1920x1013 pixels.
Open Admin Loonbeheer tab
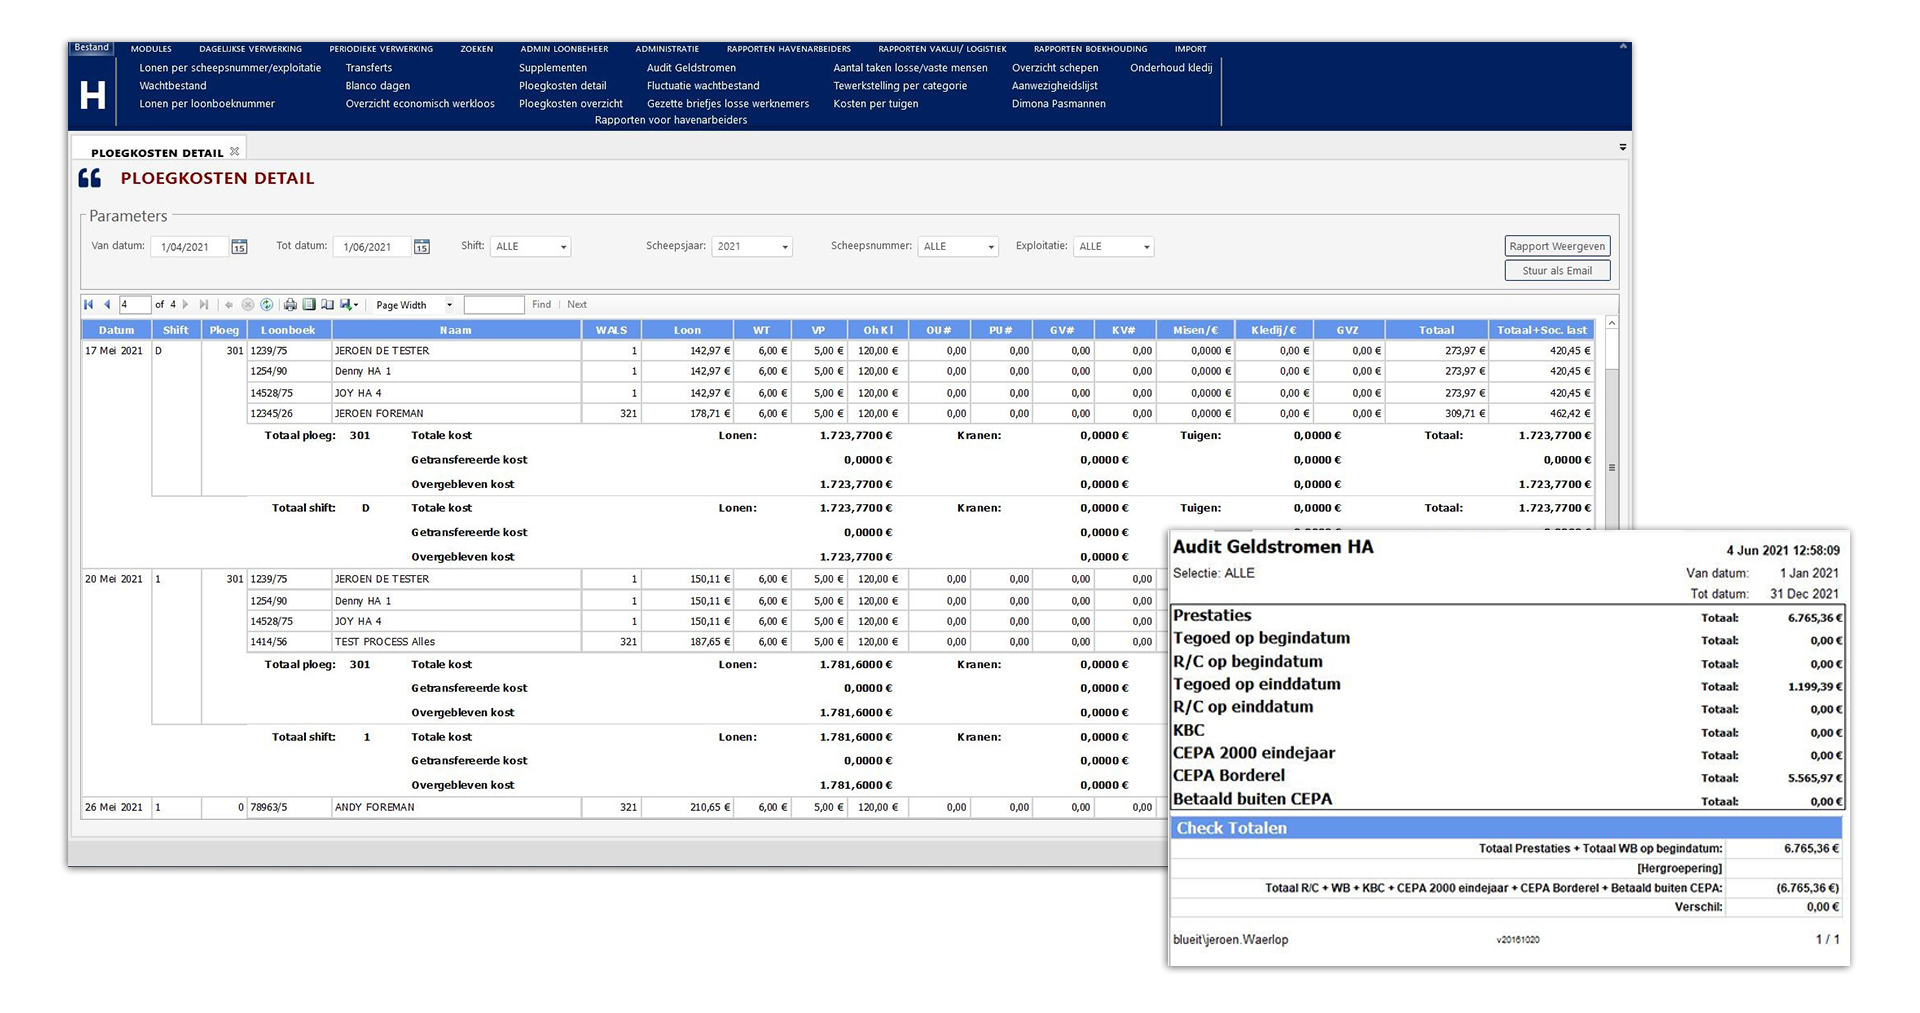(564, 49)
